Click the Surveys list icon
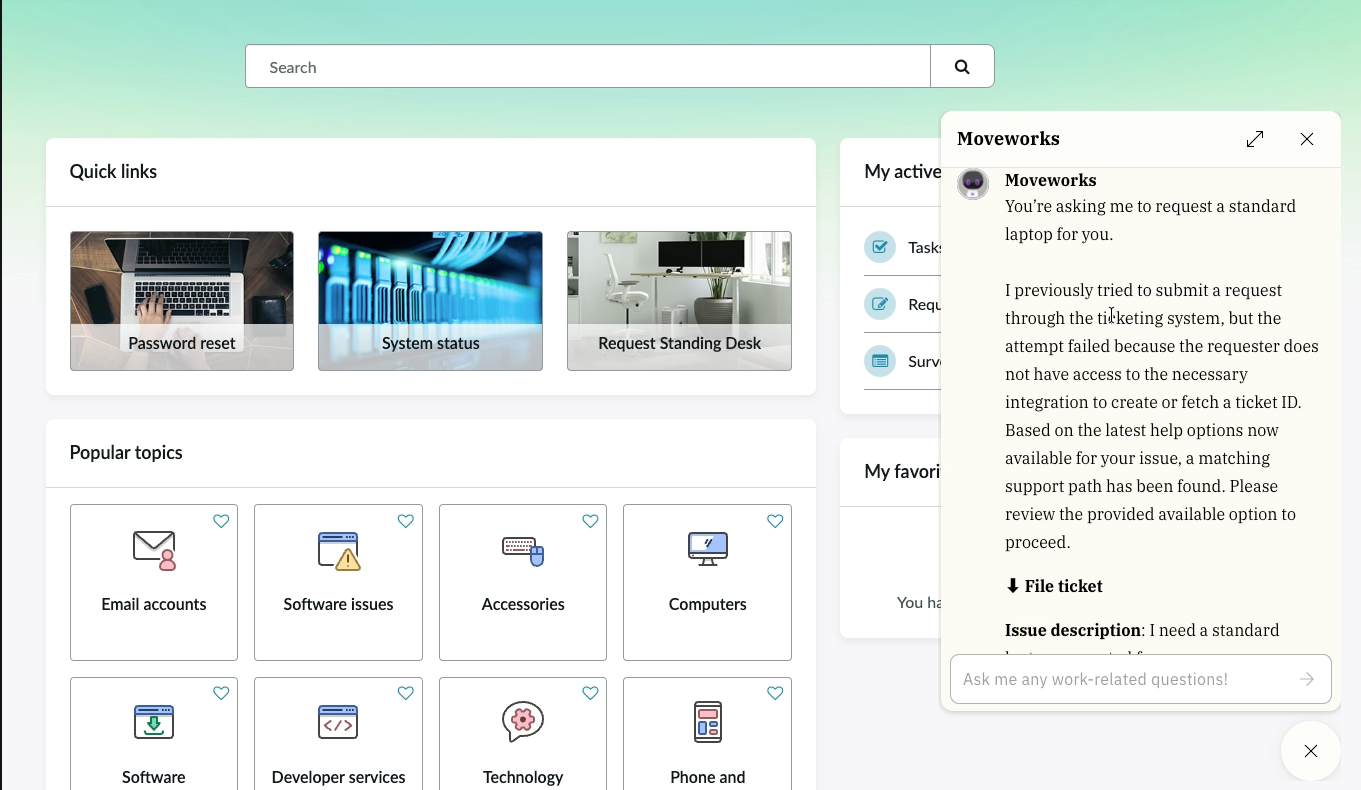 (880, 361)
